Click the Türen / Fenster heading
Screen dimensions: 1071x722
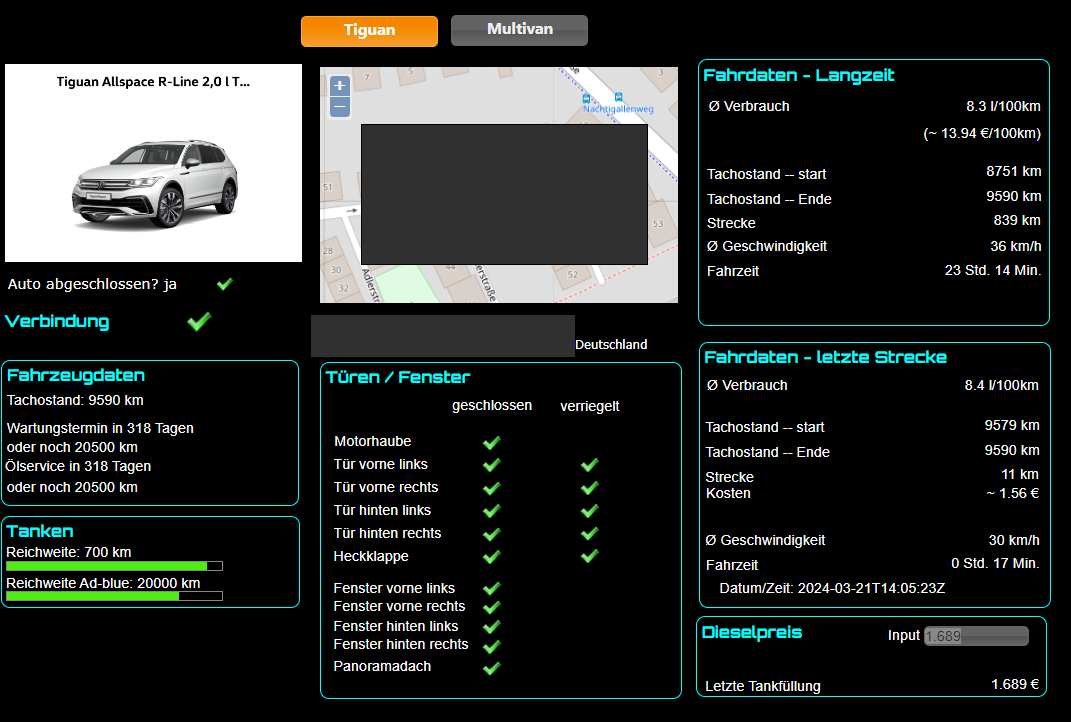398,377
